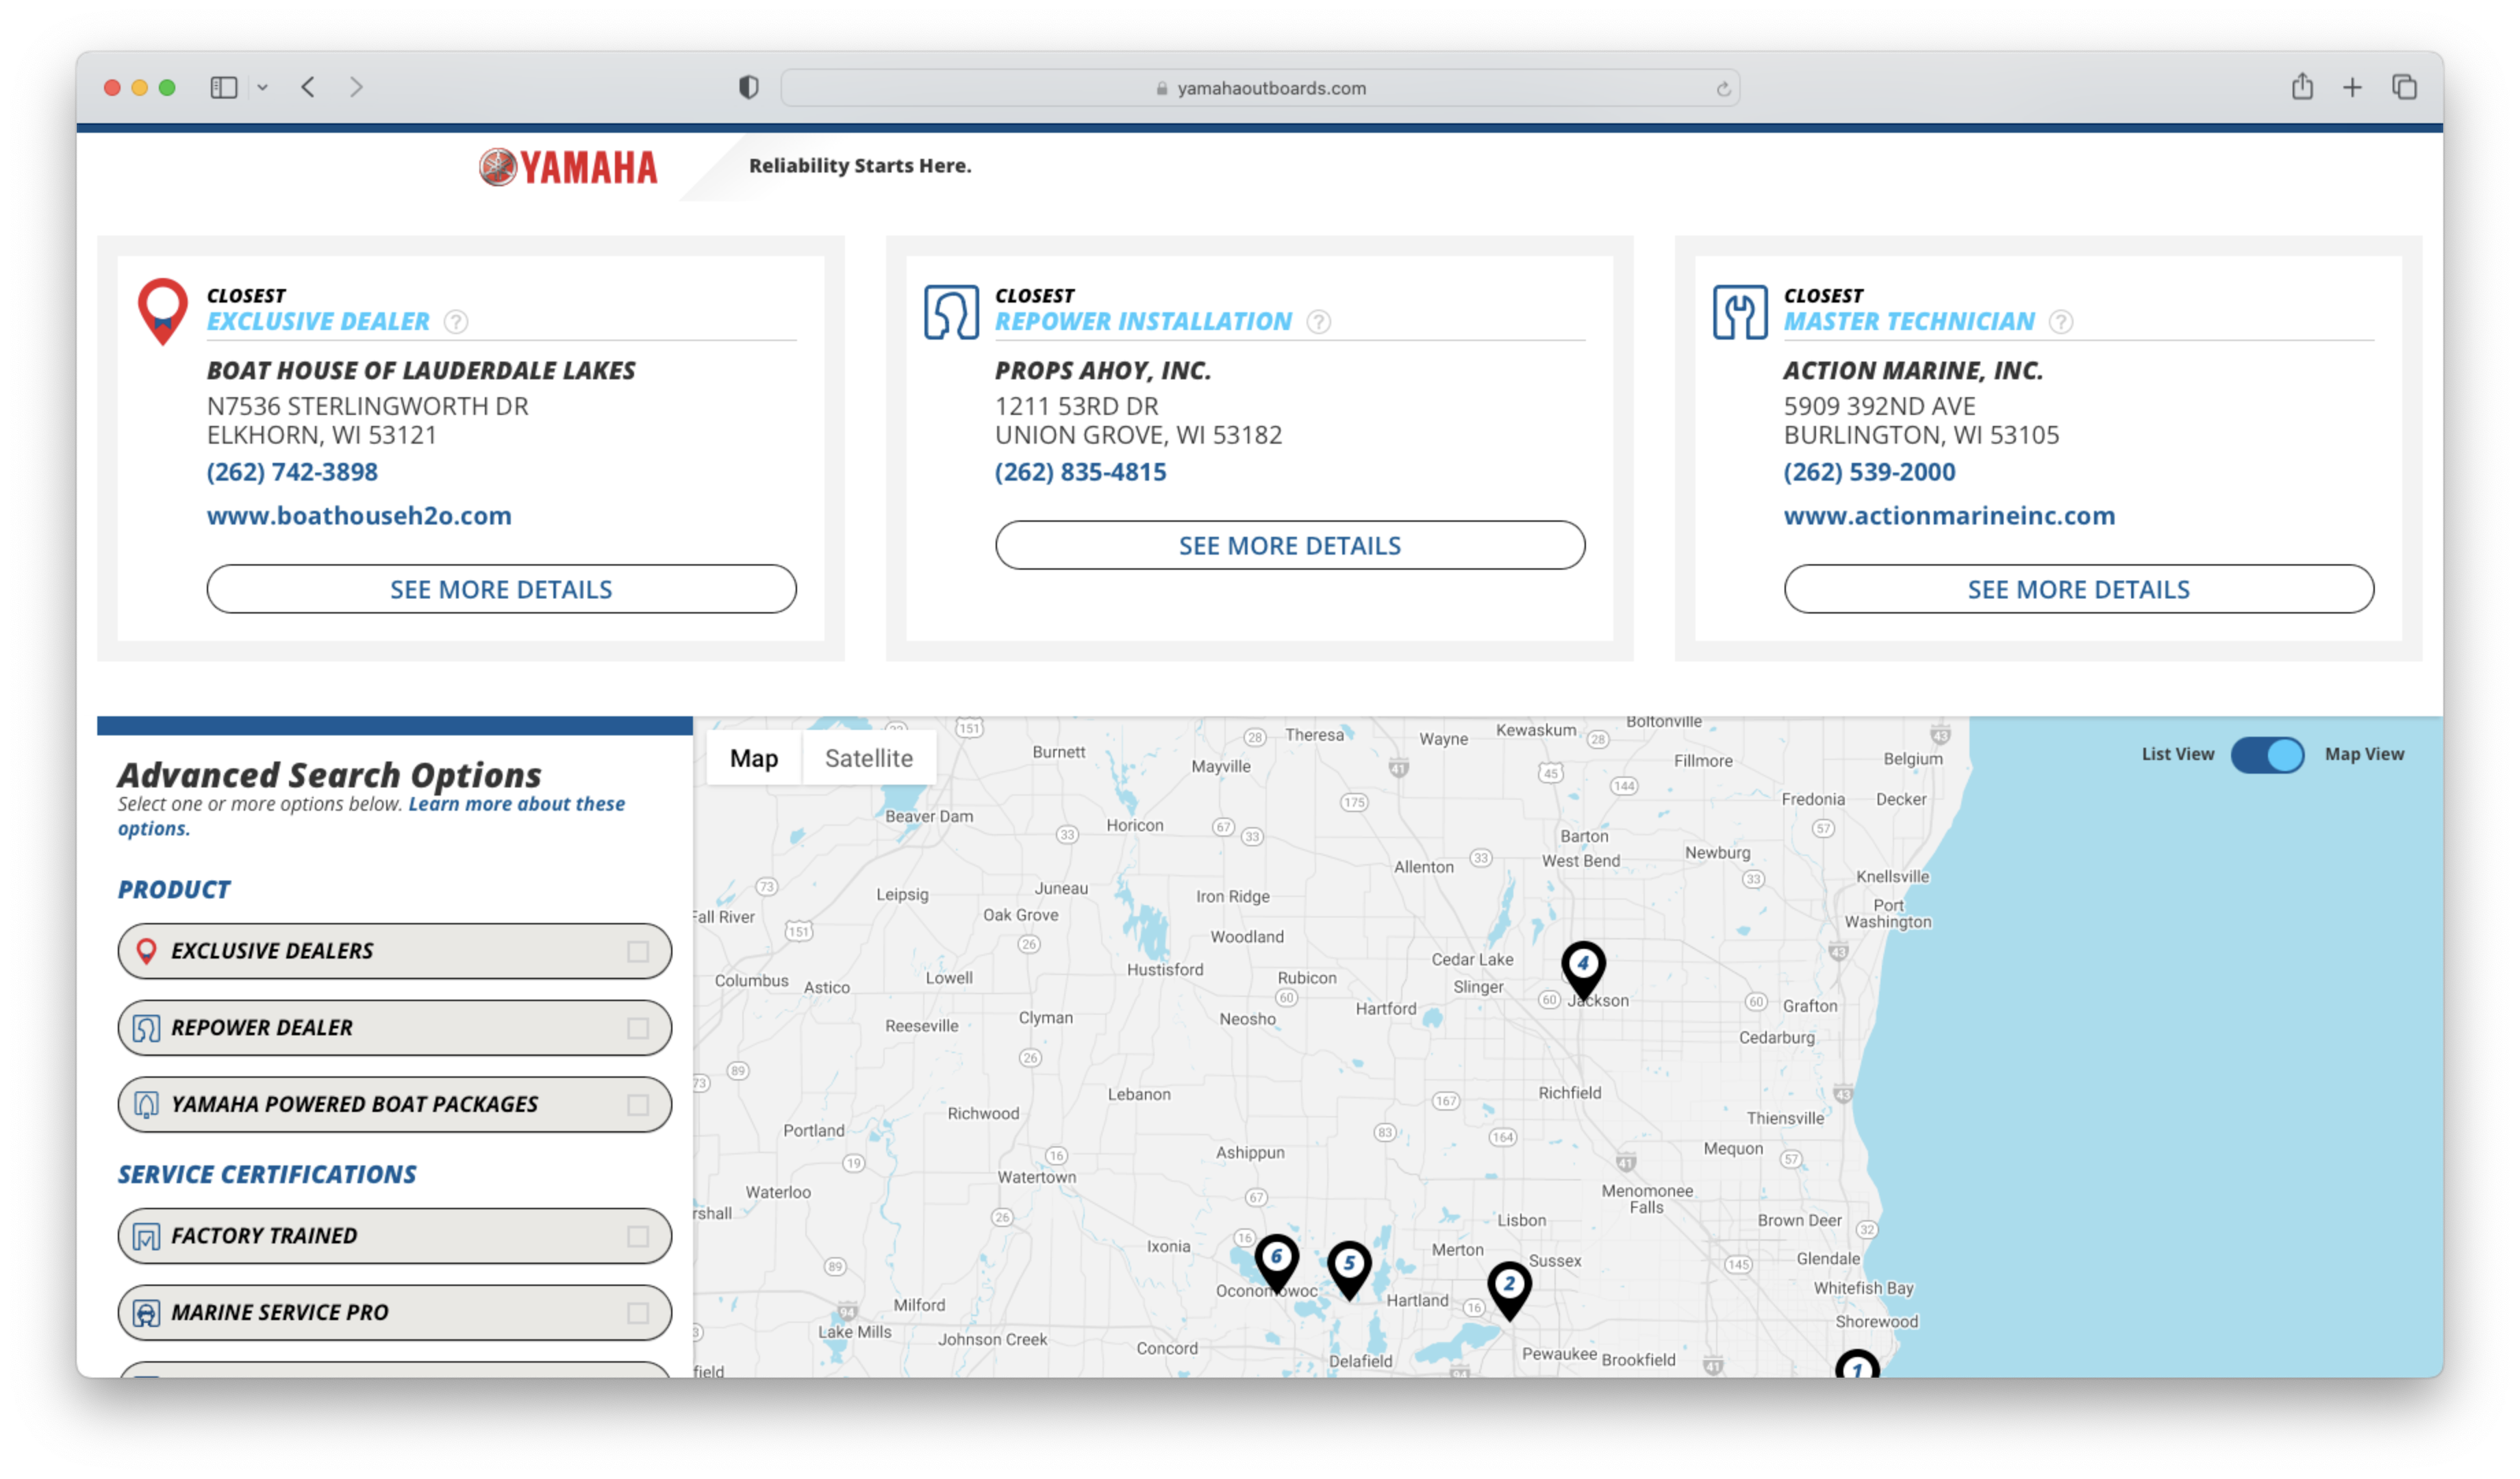Open www.boathouseh2o.com link
Image resolution: width=2520 pixels, height=1479 pixels.
pyautogui.click(x=359, y=516)
